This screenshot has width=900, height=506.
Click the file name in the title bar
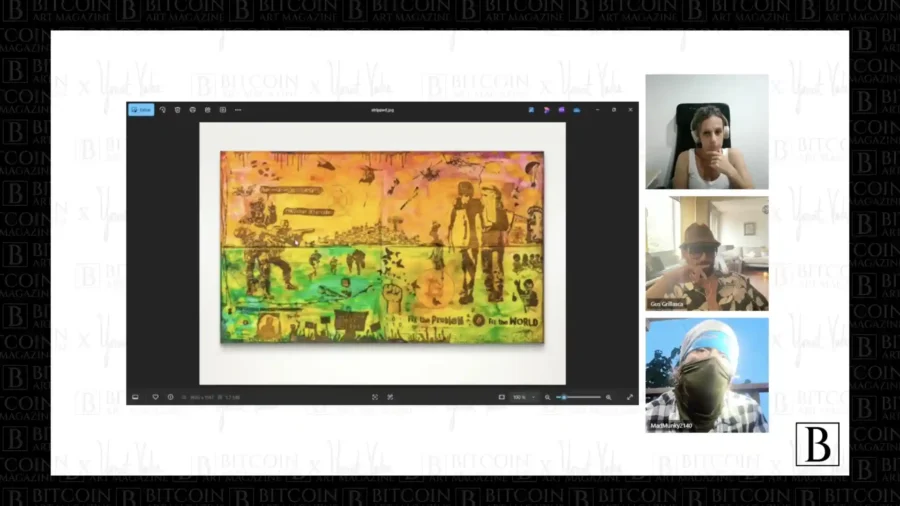coord(382,110)
